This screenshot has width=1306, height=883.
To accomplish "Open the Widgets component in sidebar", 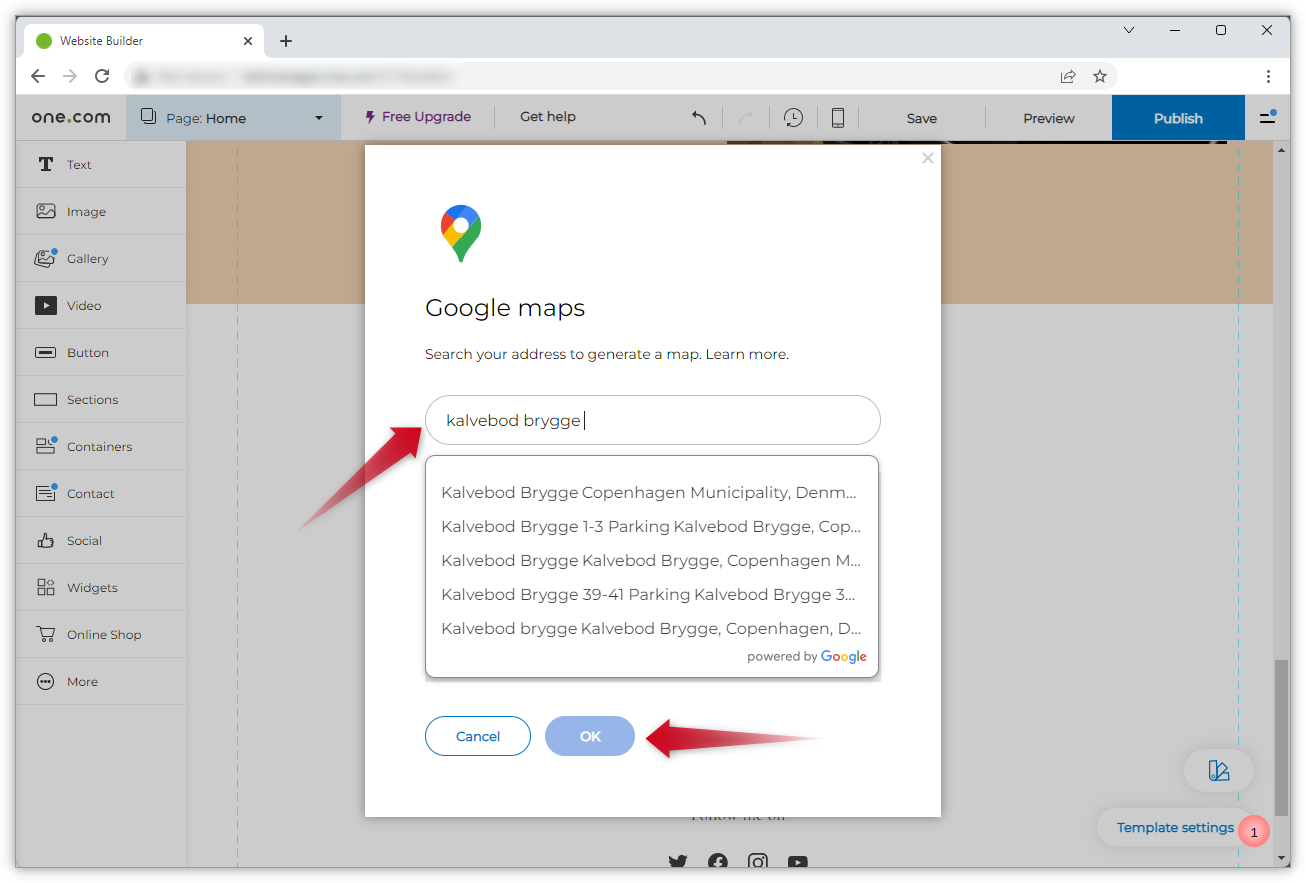I will pyautogui.click(x=101, y=588).
